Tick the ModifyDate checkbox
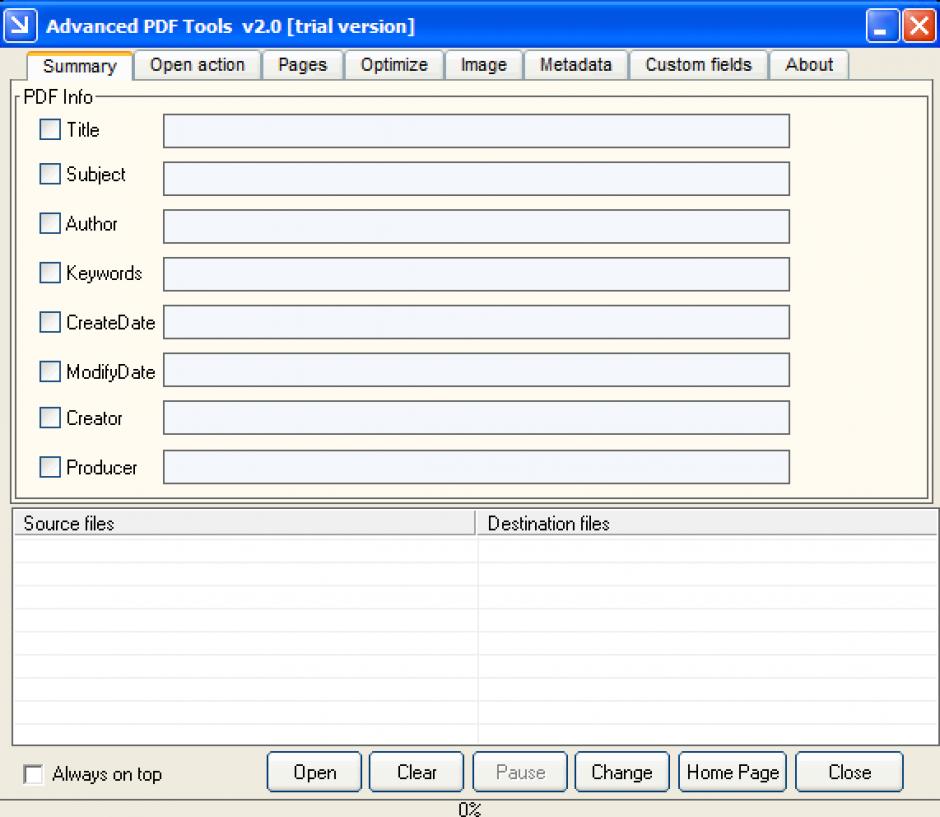 tap(50, 371)
